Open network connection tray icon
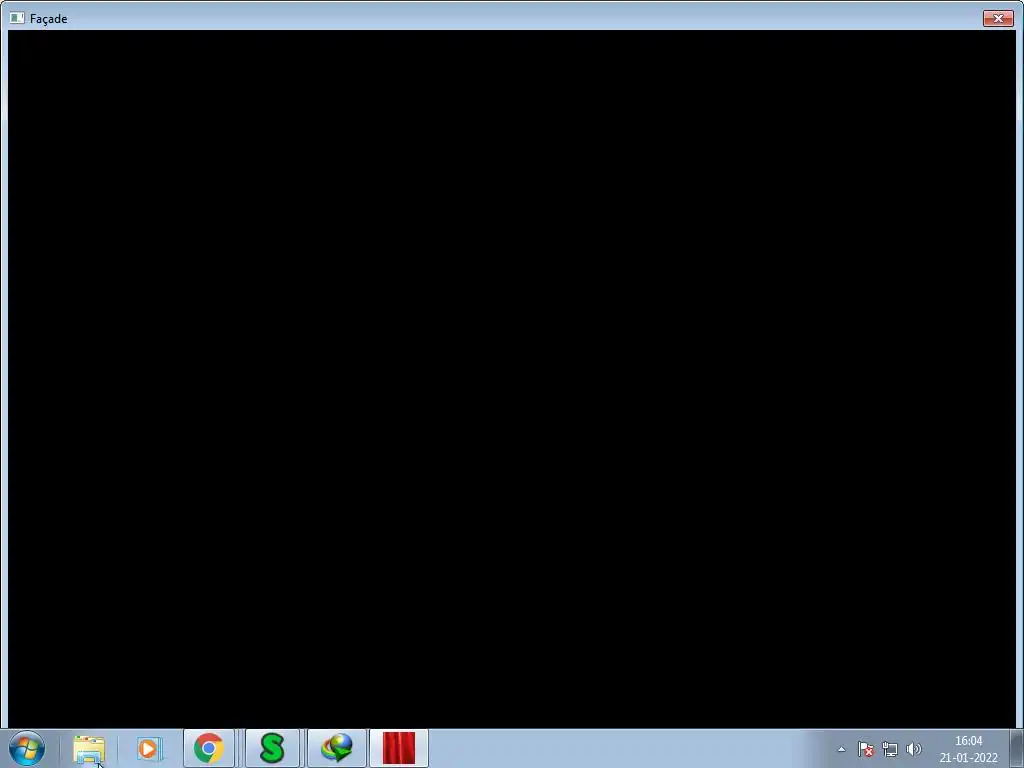This screenshot has height=768, width=1024. (889, 749)
